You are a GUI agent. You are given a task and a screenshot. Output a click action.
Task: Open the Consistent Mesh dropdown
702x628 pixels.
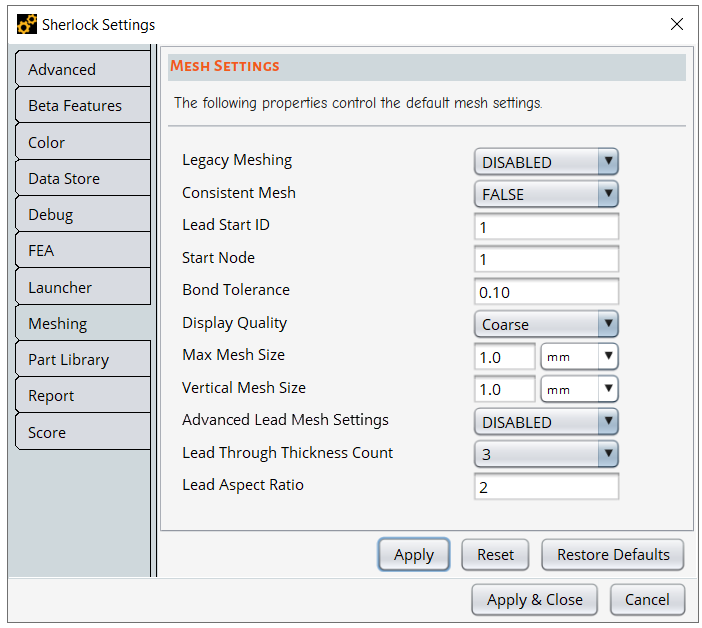[546, 194]
